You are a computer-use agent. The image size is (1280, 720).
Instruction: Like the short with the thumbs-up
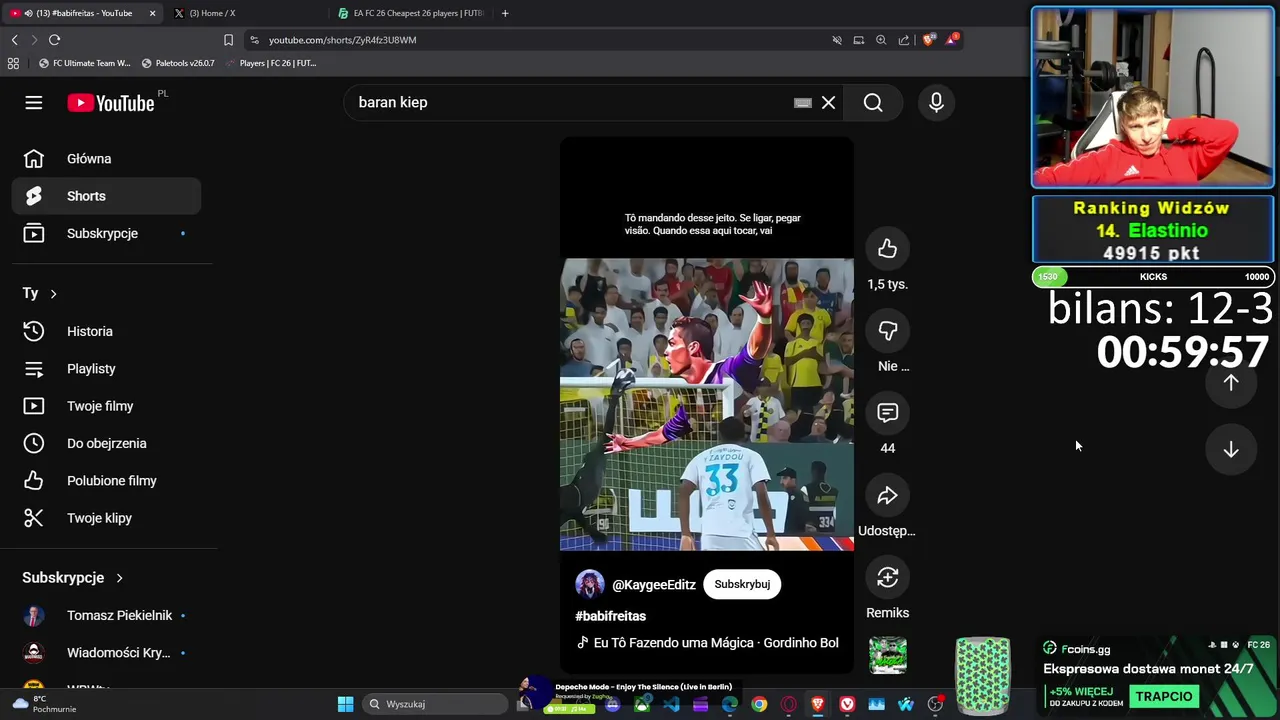(887, 249)
